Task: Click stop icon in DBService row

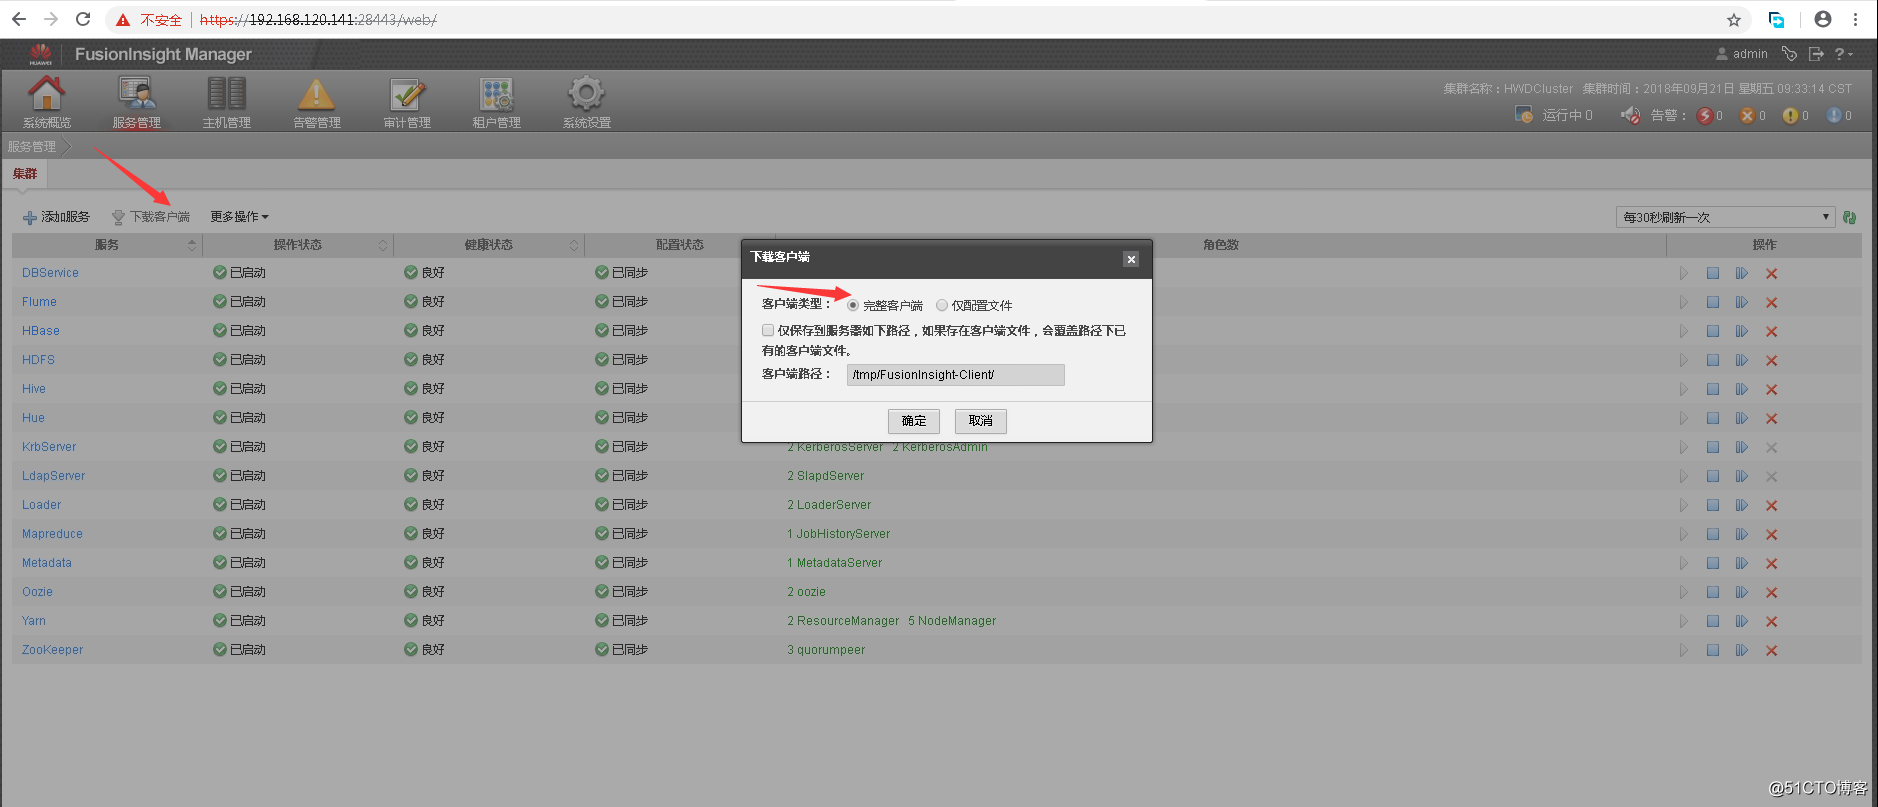Action: 1713,273
